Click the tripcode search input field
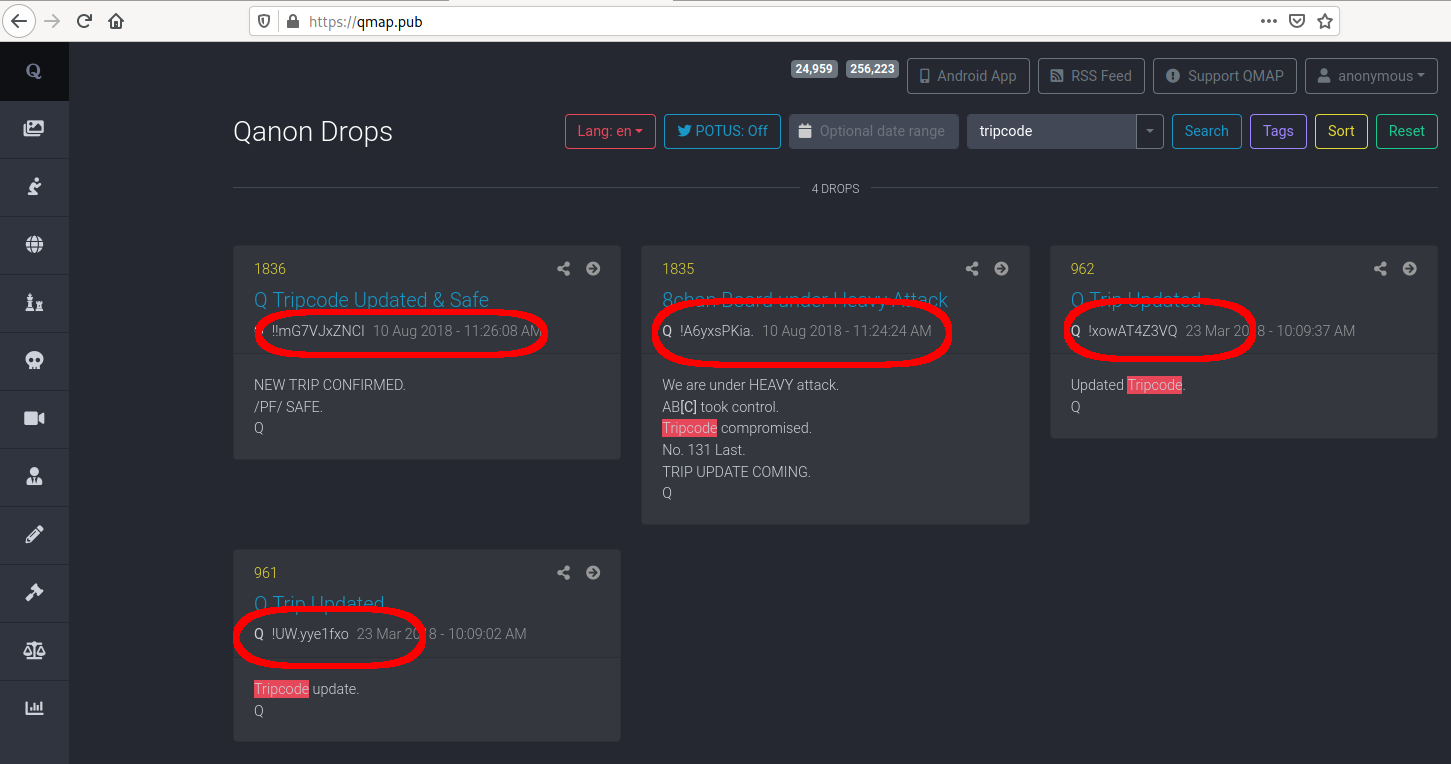 [x=1052, y=131]
